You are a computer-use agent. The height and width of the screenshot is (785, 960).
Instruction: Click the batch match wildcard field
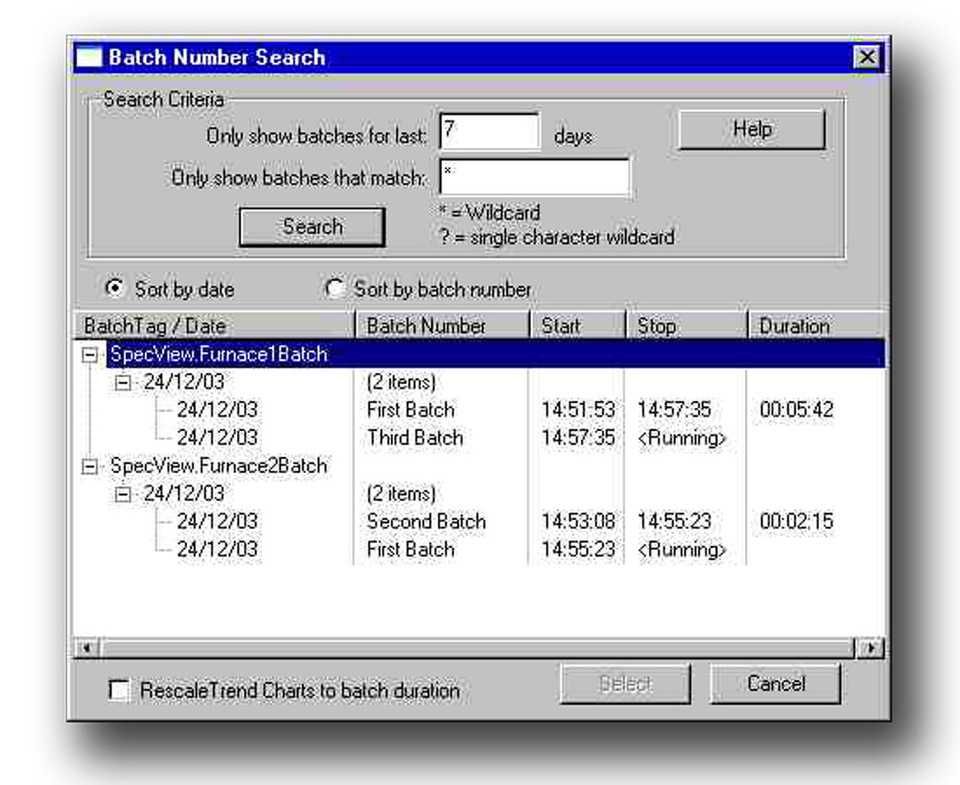click(534, 177)
